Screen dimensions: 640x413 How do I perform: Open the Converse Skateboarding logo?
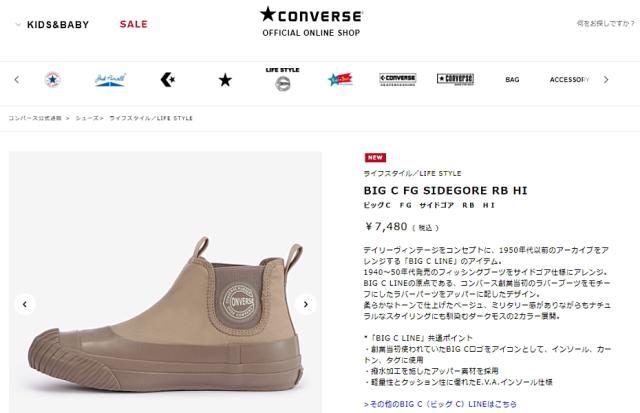398,79
